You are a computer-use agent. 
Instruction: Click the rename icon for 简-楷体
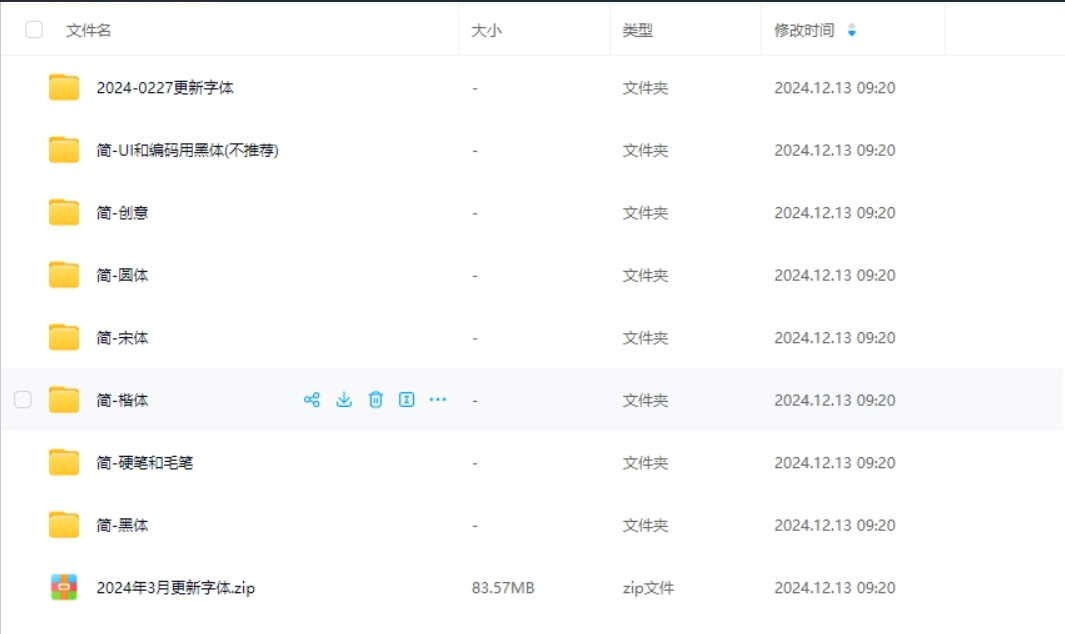tap(407, 400)
